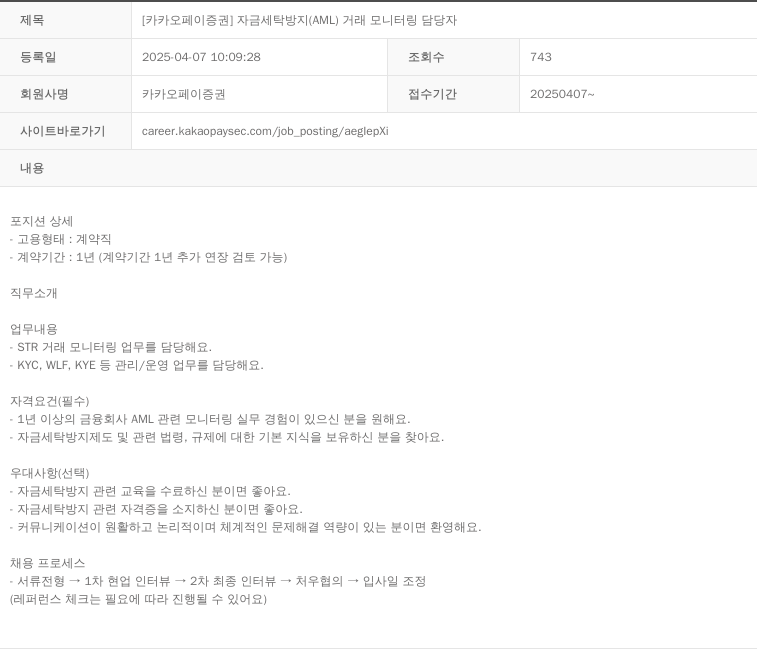Click the '직무소개' heading
The height and width of the screenshot is (649, 757).
(34, 293)
